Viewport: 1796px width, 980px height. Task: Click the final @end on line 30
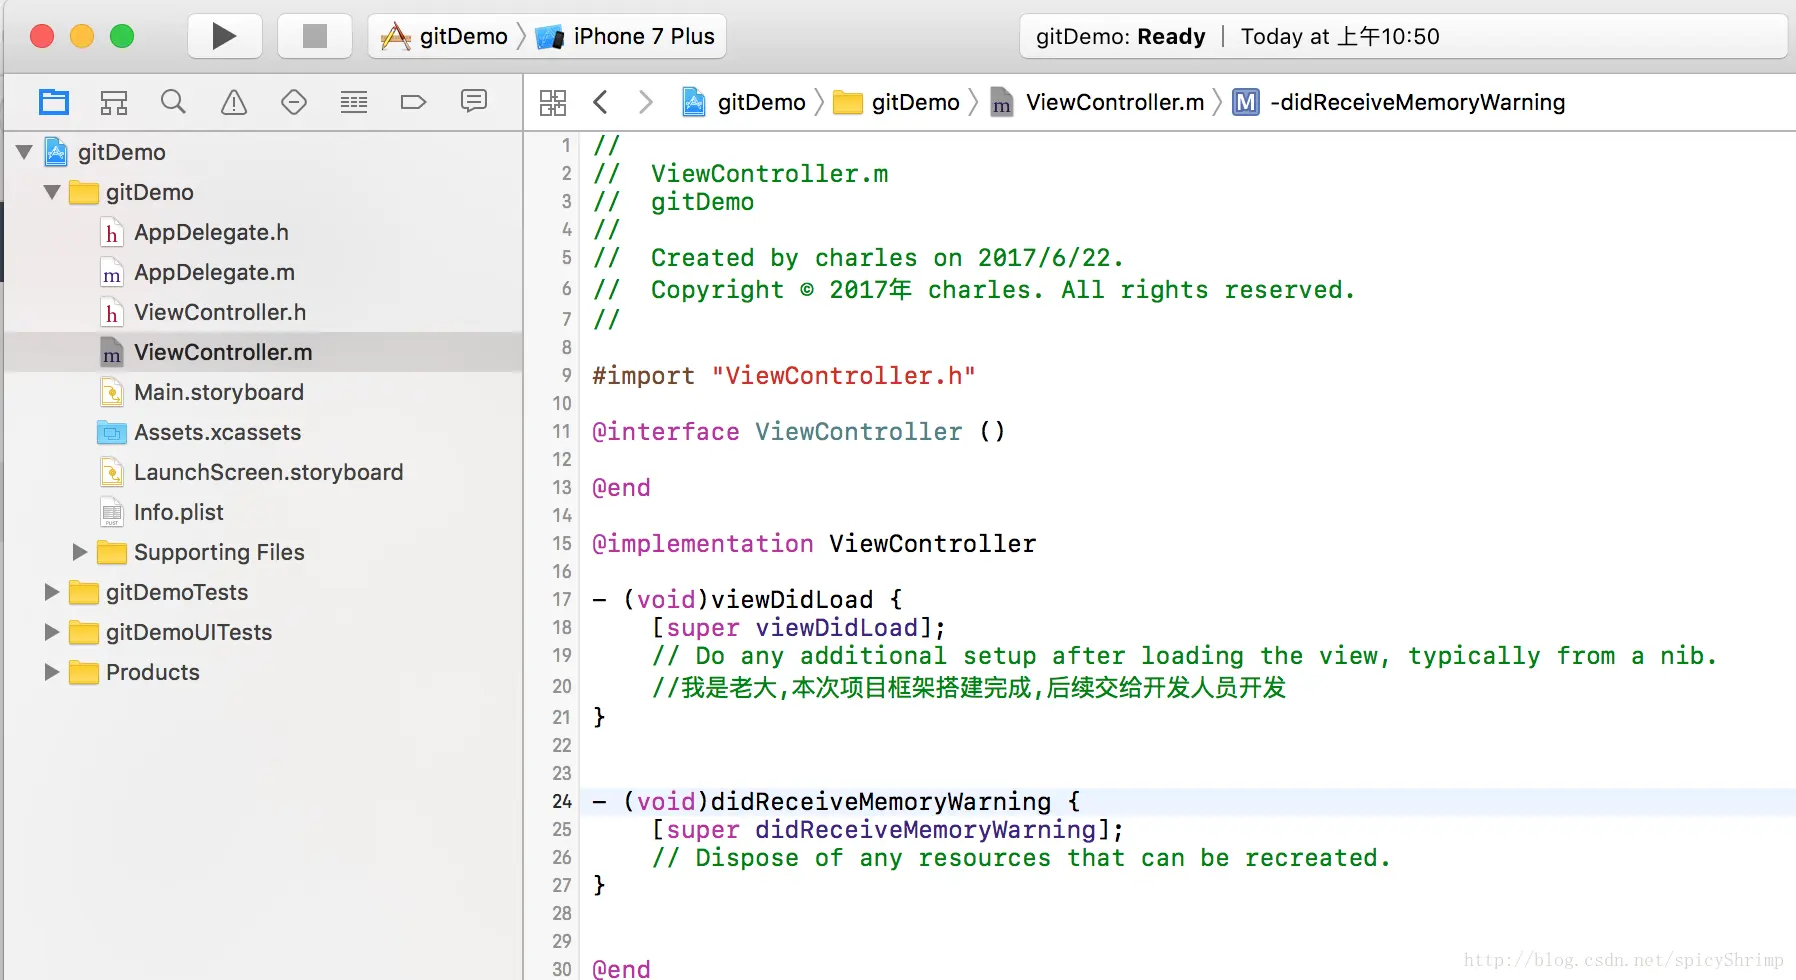(621, 969)
